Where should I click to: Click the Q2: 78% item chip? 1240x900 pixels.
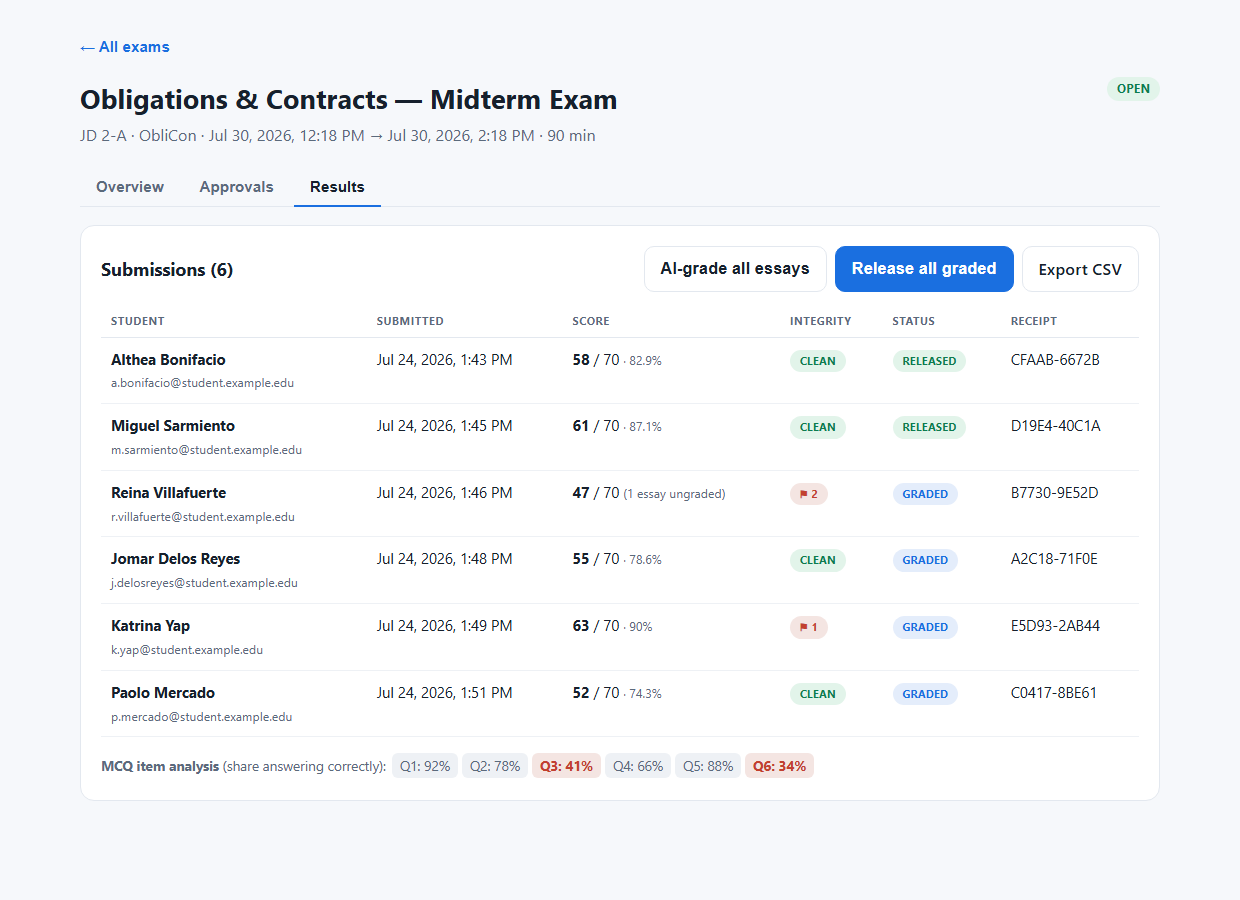495,766
